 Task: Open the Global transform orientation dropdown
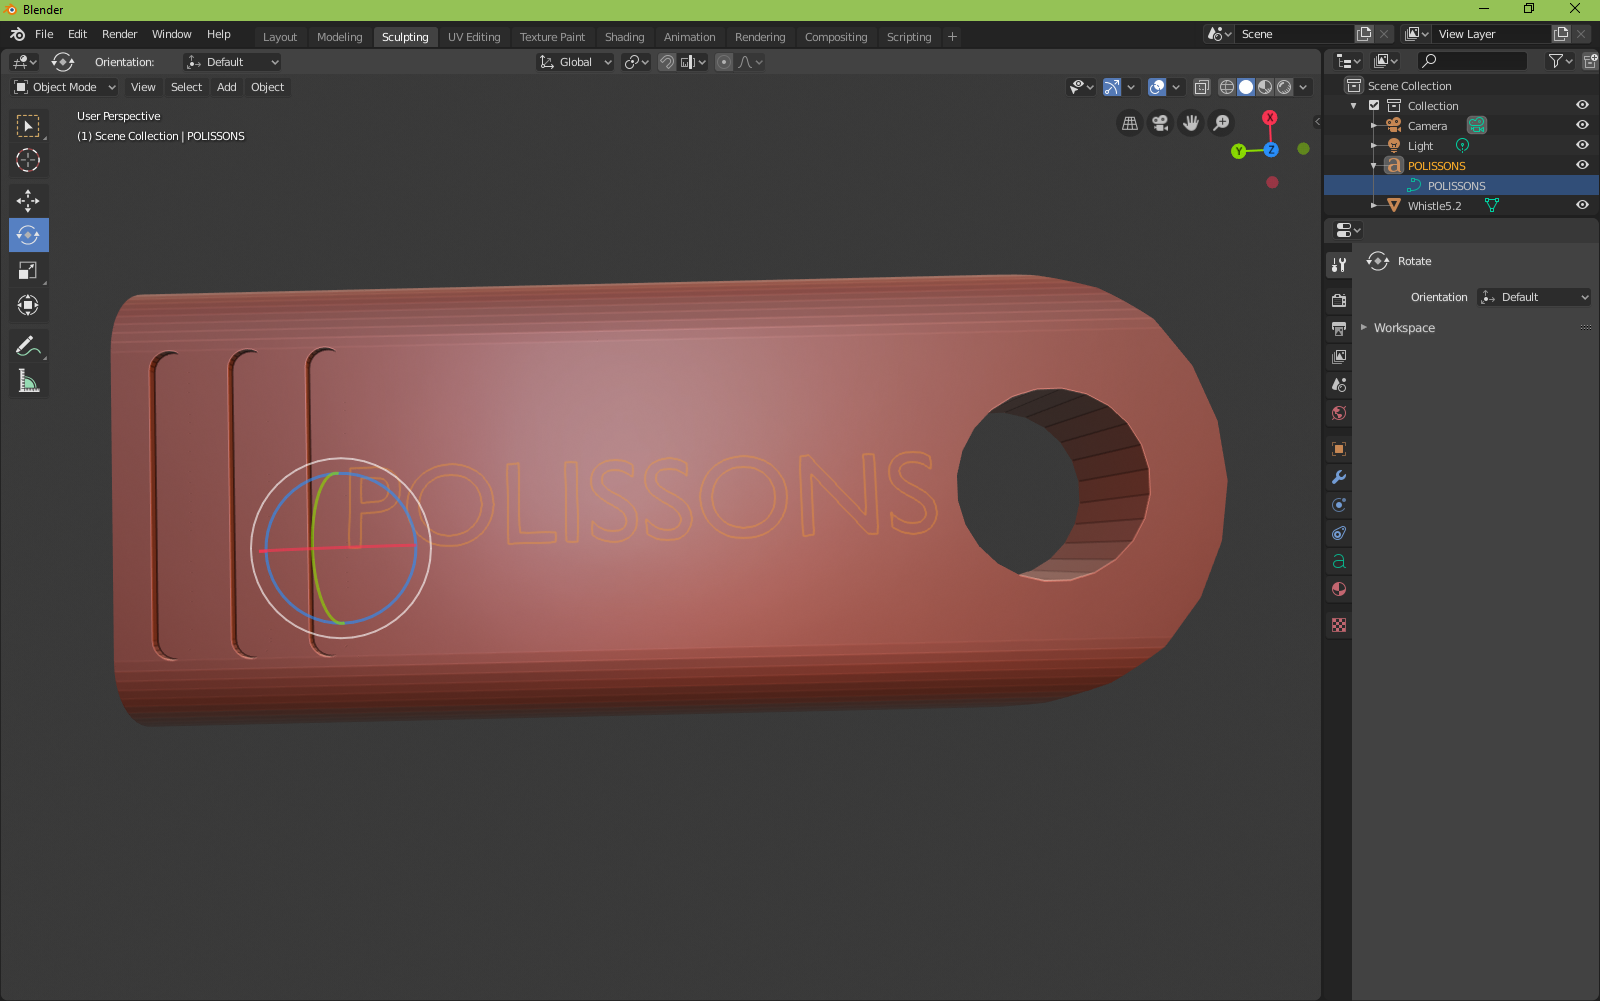point(575,62)
